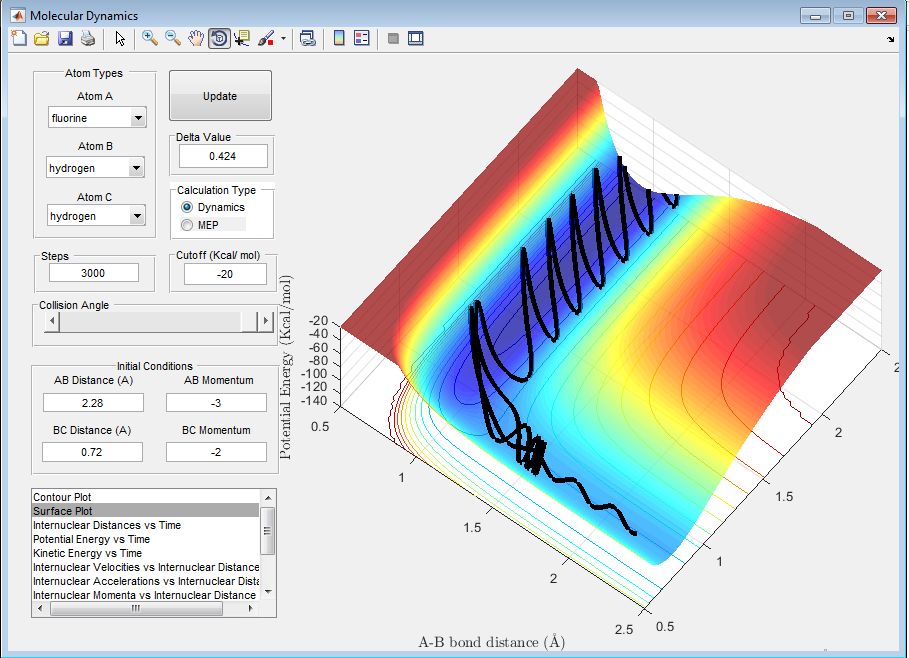
Task: Open file with the folder icon
Action: (x=42, y=38)
